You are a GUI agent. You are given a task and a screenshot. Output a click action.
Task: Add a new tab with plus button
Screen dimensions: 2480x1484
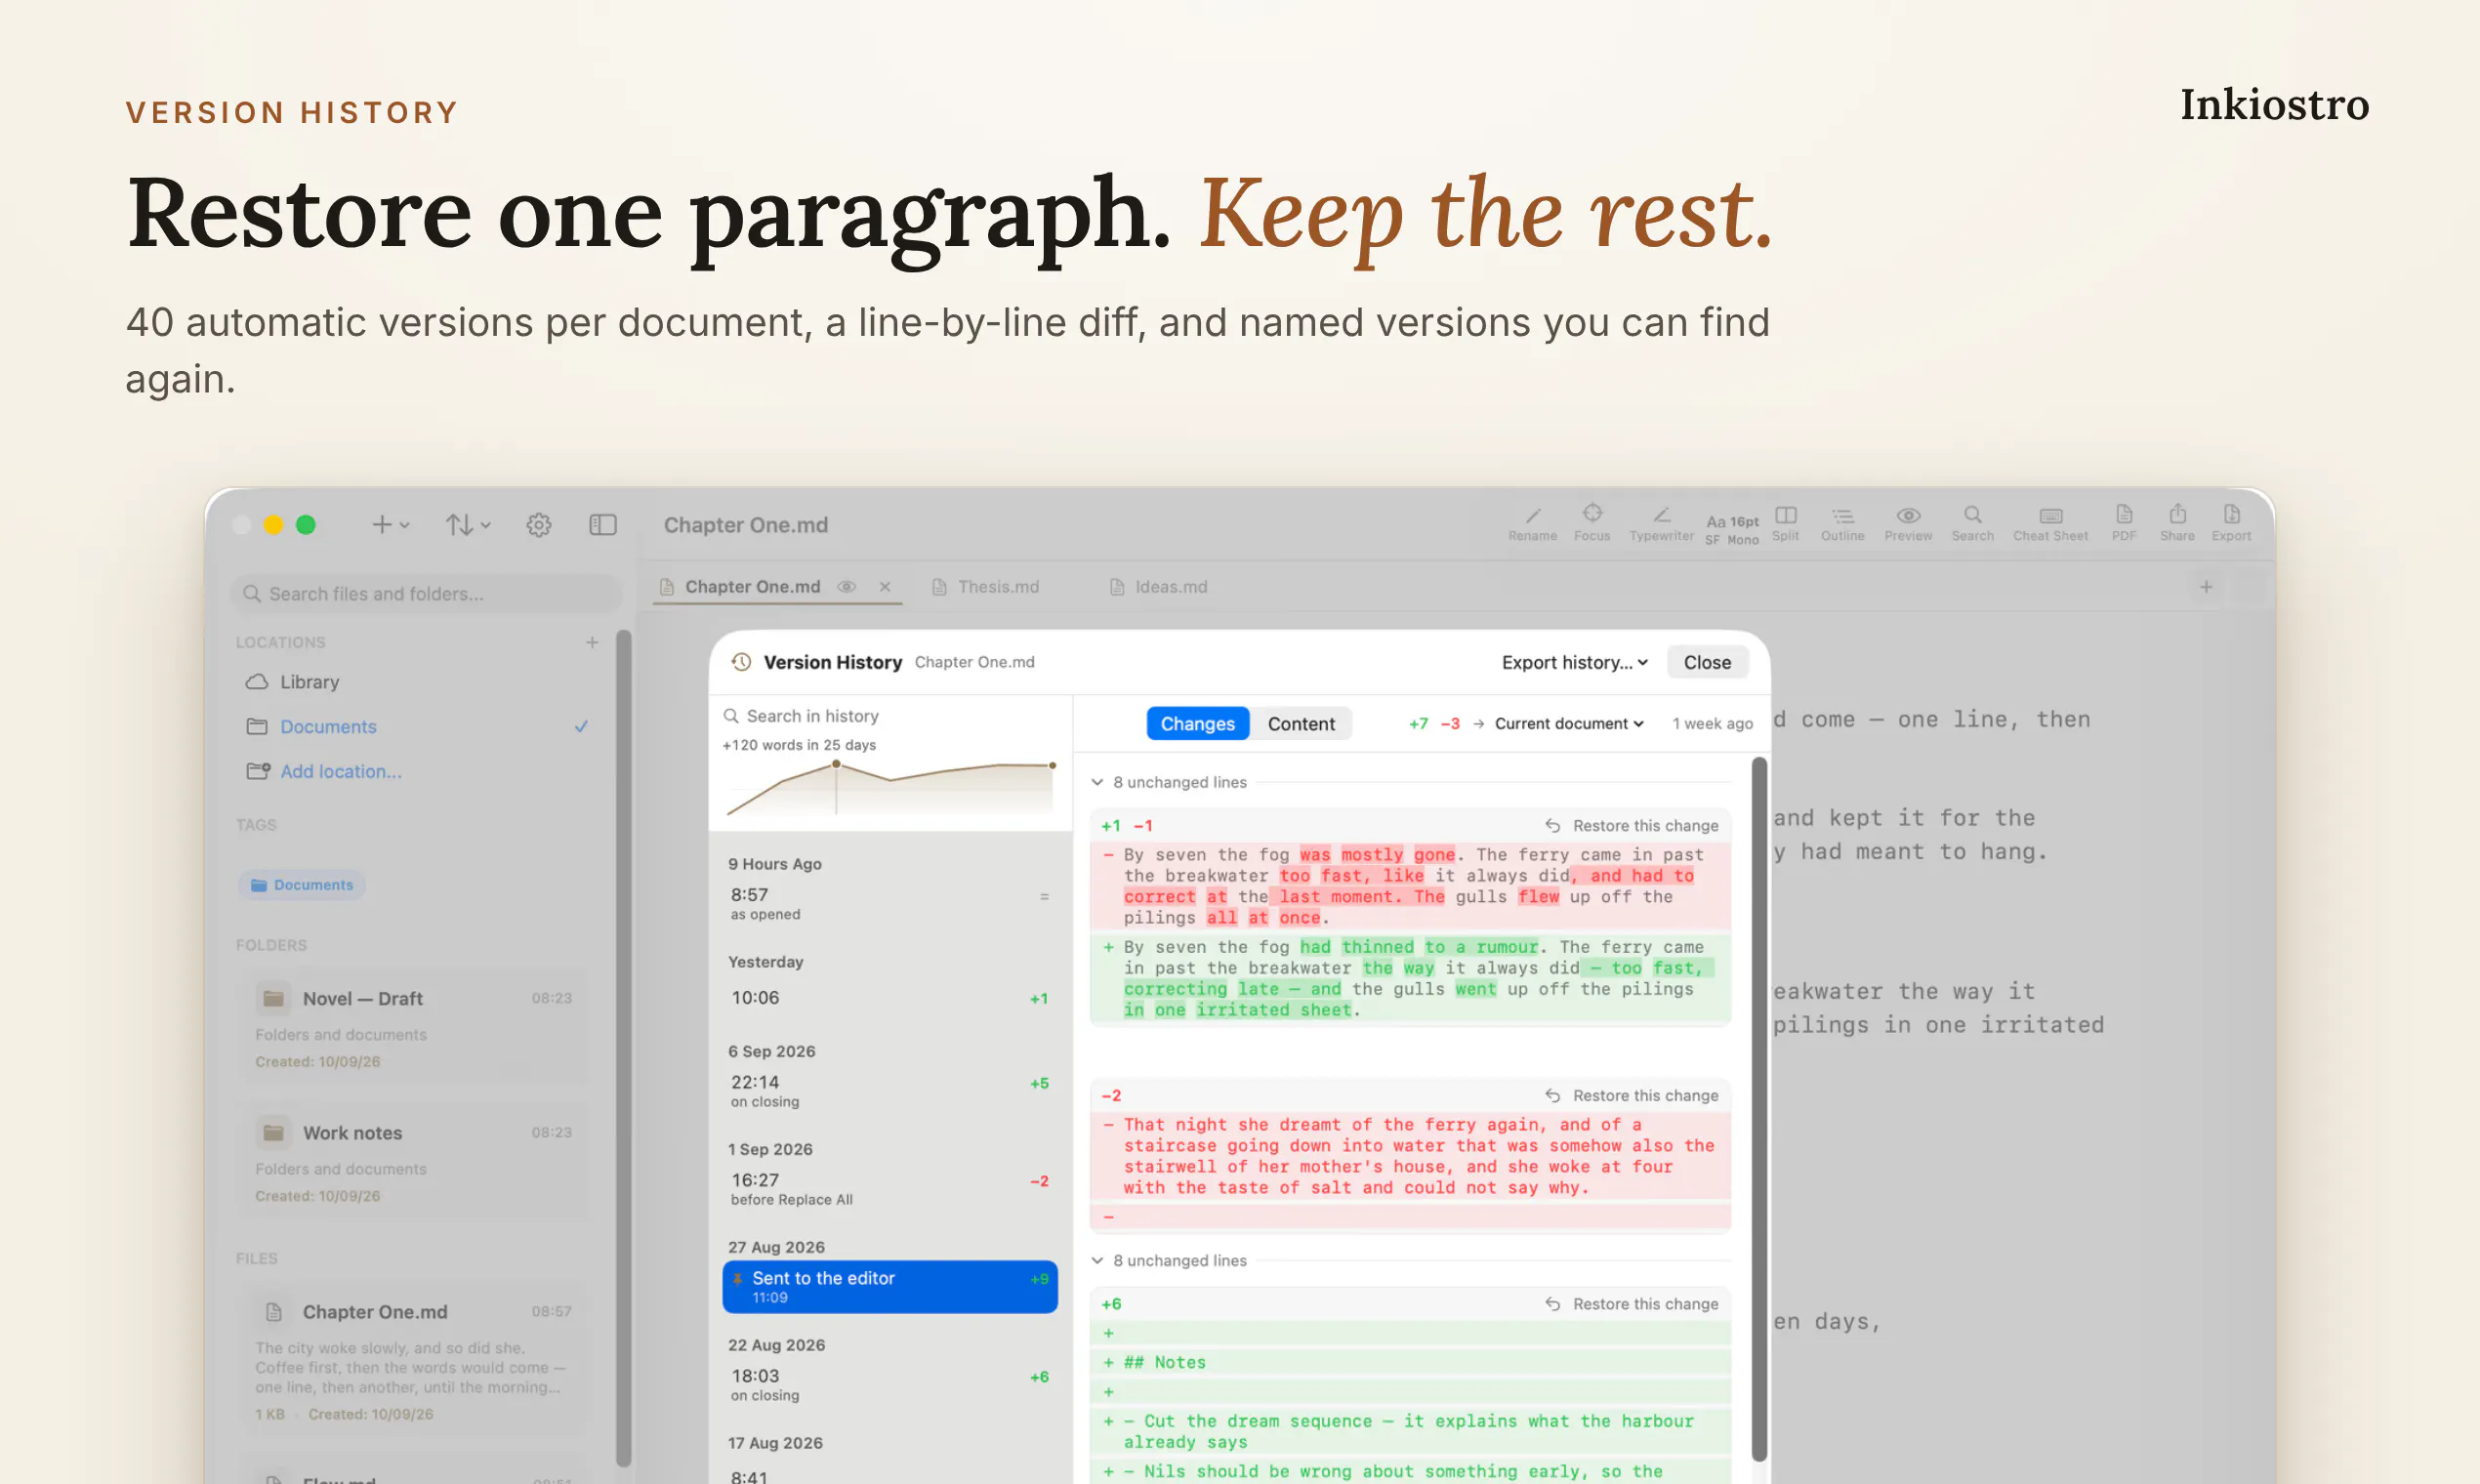pos(2206,587)
